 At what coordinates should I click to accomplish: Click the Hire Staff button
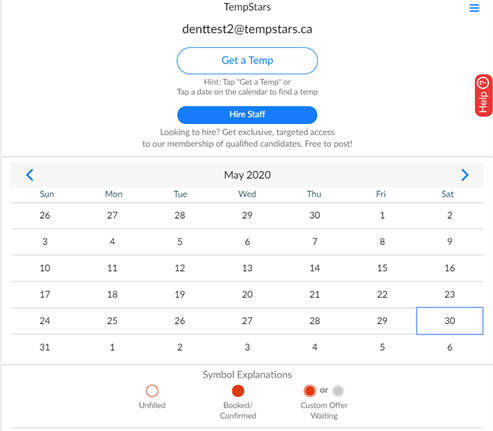point(247,115)
